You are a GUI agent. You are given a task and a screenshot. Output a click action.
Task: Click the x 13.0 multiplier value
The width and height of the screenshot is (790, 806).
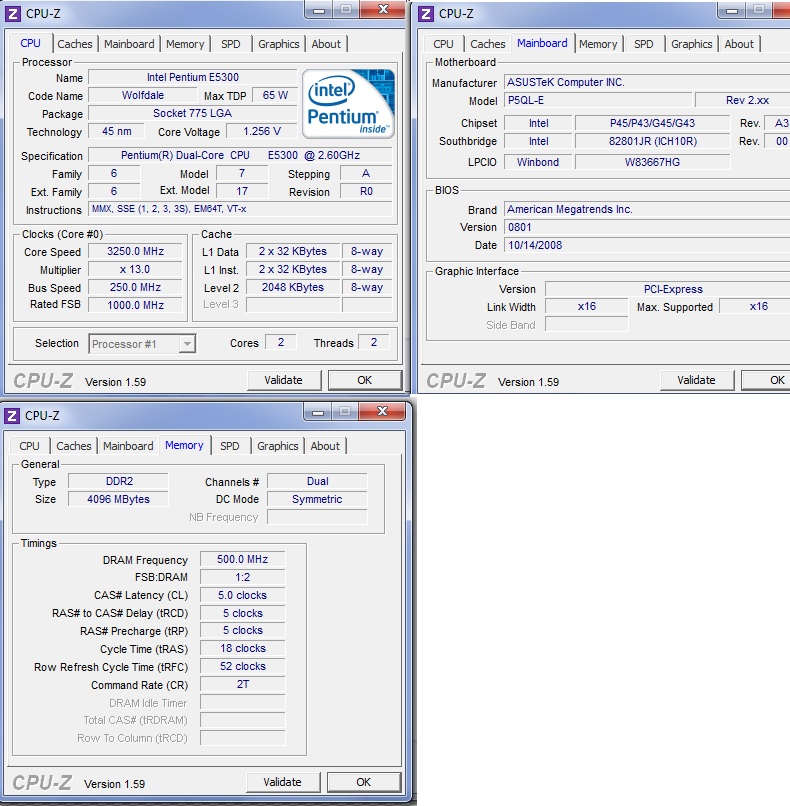(135, 269)
